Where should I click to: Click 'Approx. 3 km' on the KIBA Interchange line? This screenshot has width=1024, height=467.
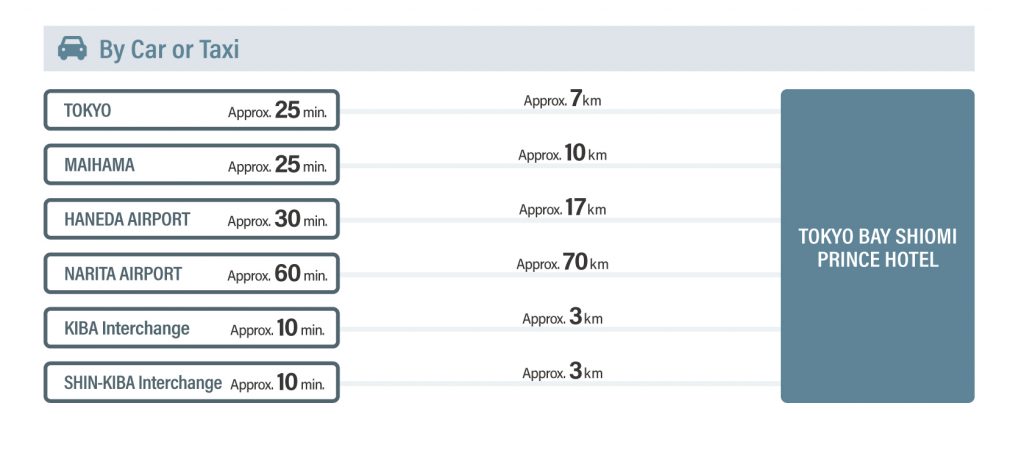pyautogui.click(x=562, y=317)
